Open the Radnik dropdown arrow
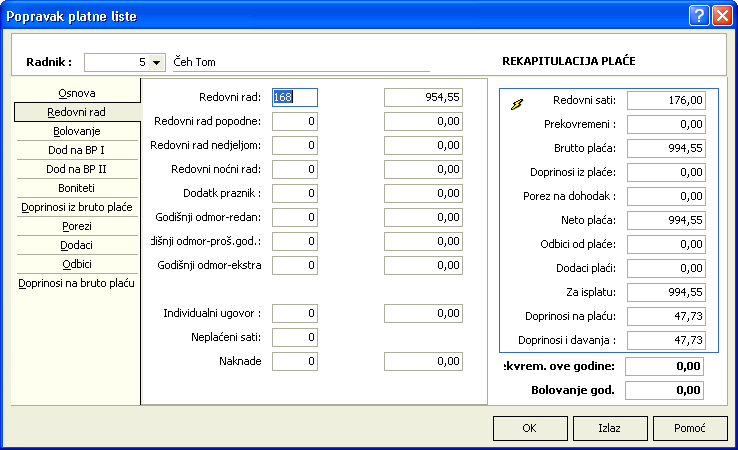 (157, 62)
